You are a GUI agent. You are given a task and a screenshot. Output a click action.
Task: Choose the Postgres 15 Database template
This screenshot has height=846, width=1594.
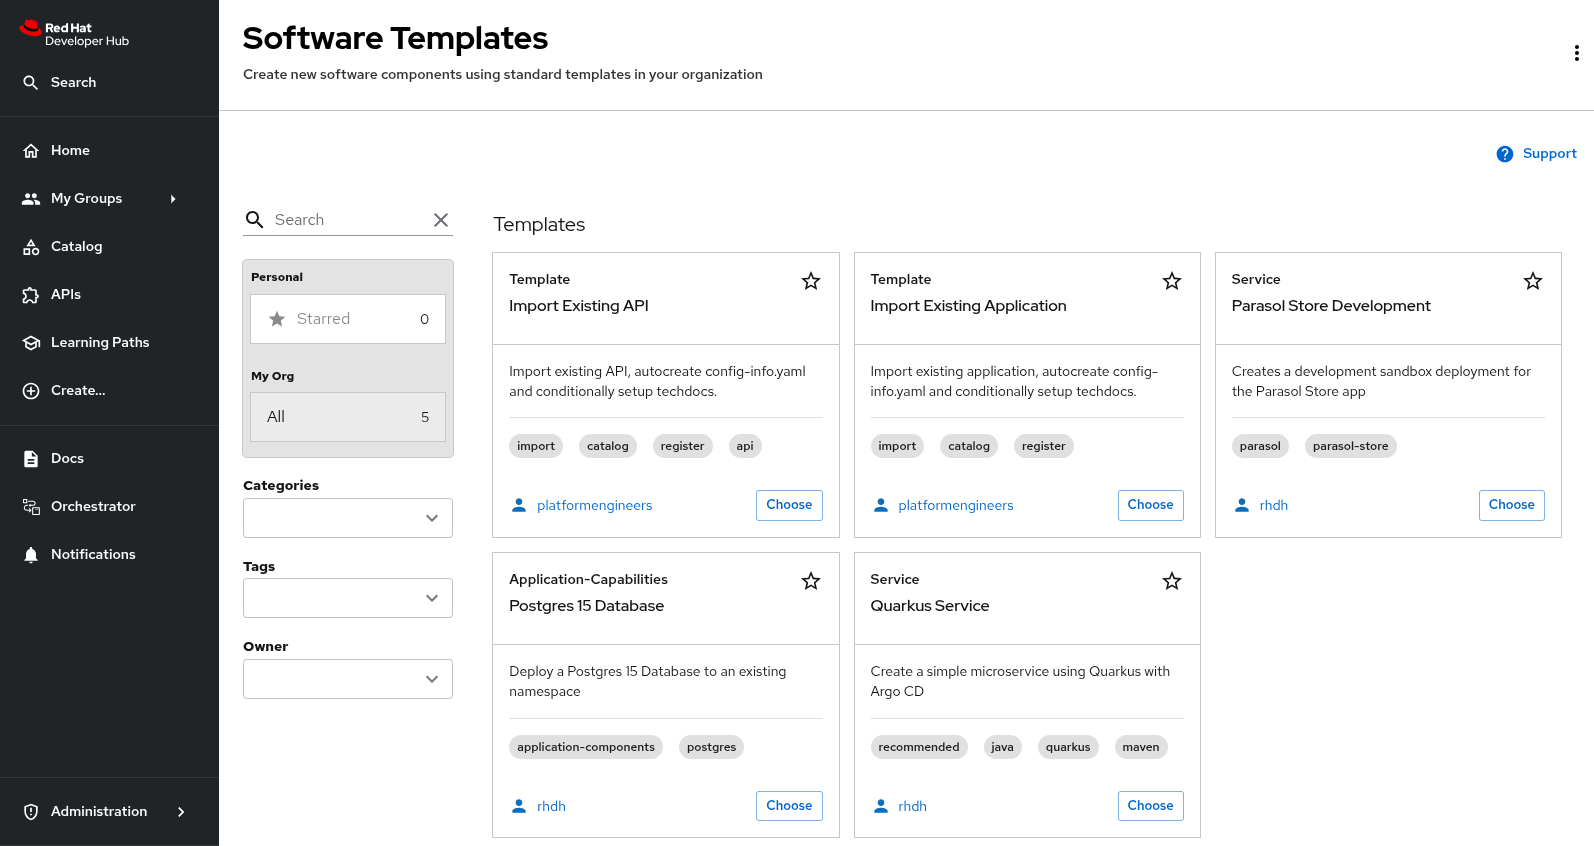click(x=789, y=806)
